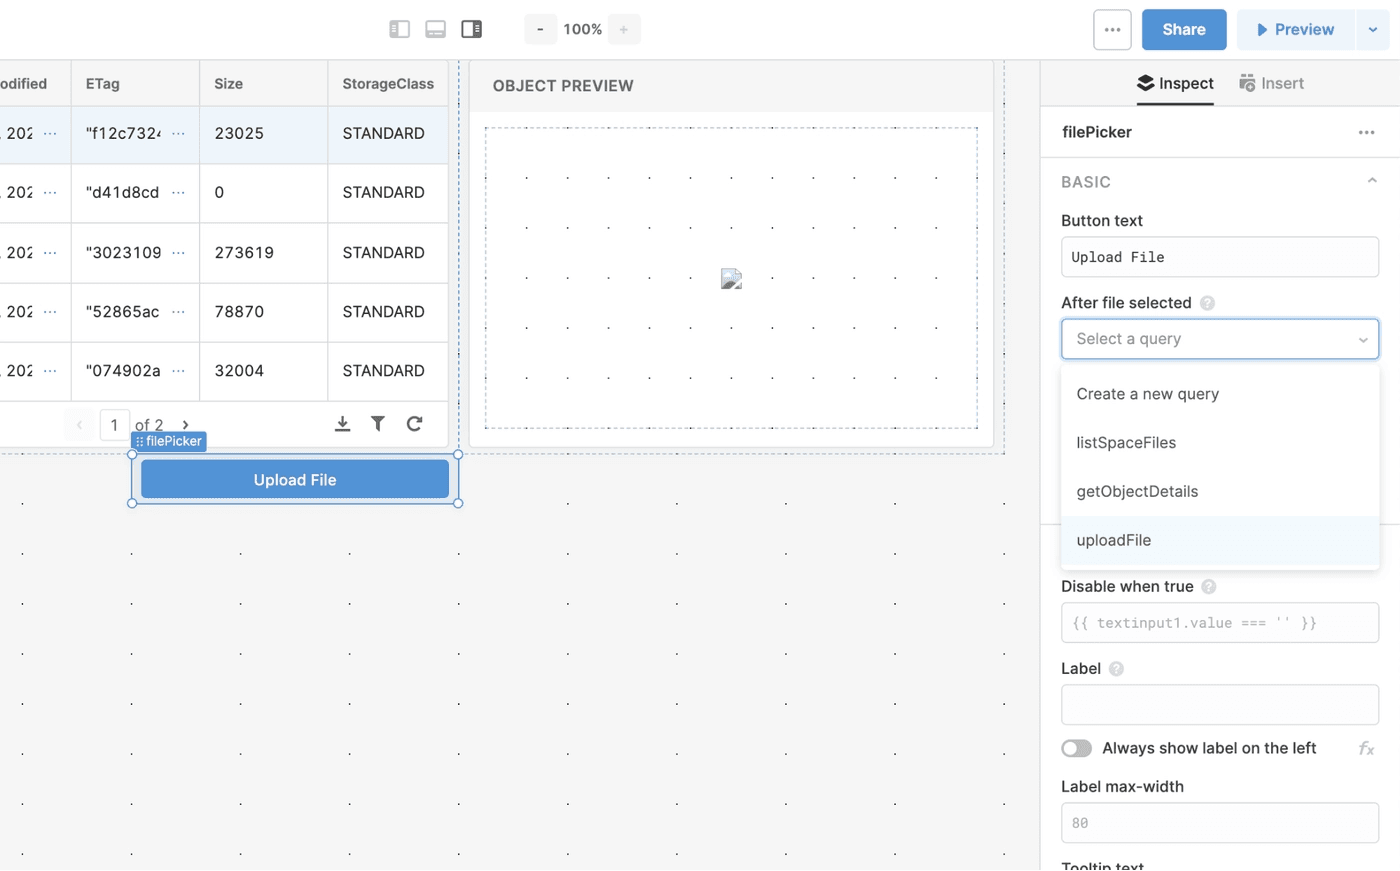The height and width of the screenshot is (871, 1400).
Task: Switch to the Insert tab
Action: click(x=1271, y=83)
